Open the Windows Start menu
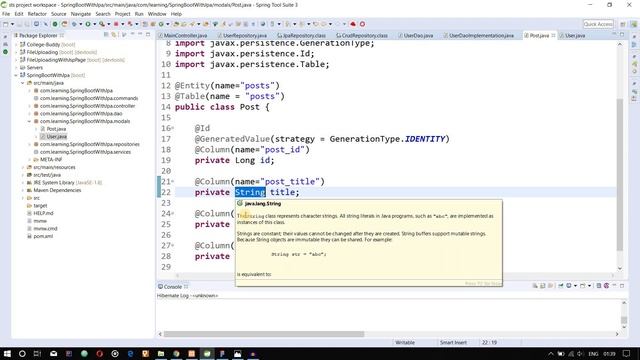This screenshot has height=360, width=640. tap(7, 353)
